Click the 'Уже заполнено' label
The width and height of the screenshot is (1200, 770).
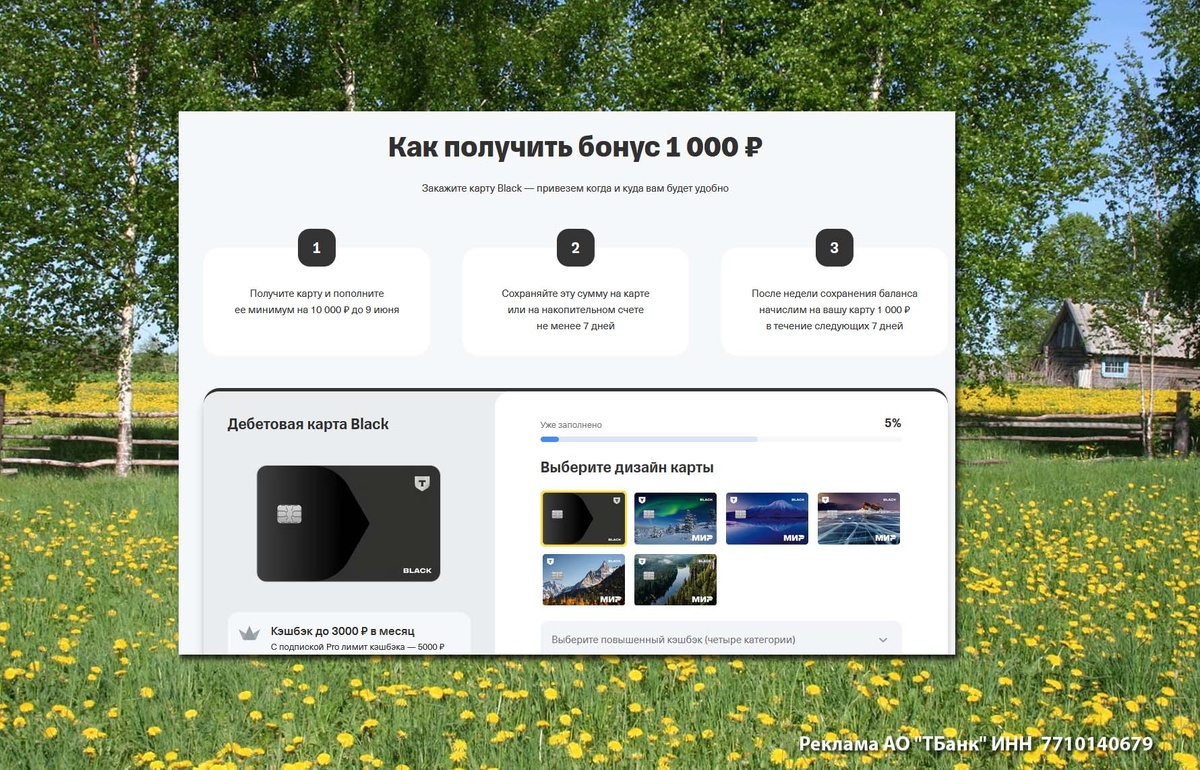coord(571,425)
